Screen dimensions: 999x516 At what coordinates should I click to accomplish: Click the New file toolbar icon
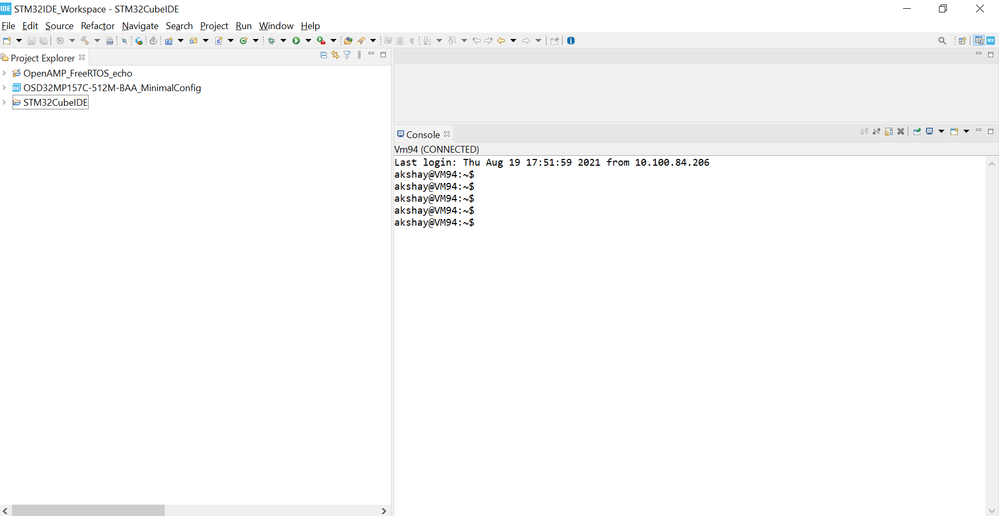tap(7, 40)
